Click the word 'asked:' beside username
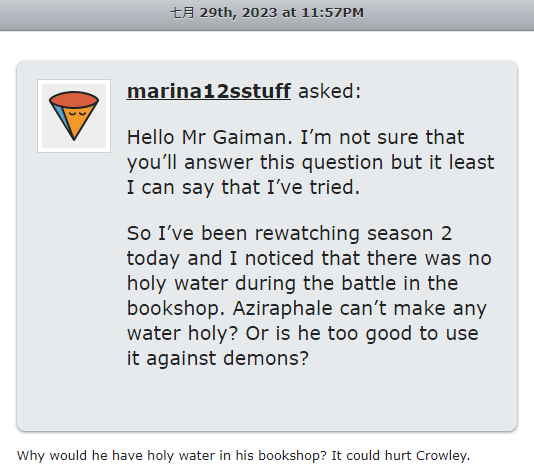This screenshot has width=534, height=474. (330, 91)
